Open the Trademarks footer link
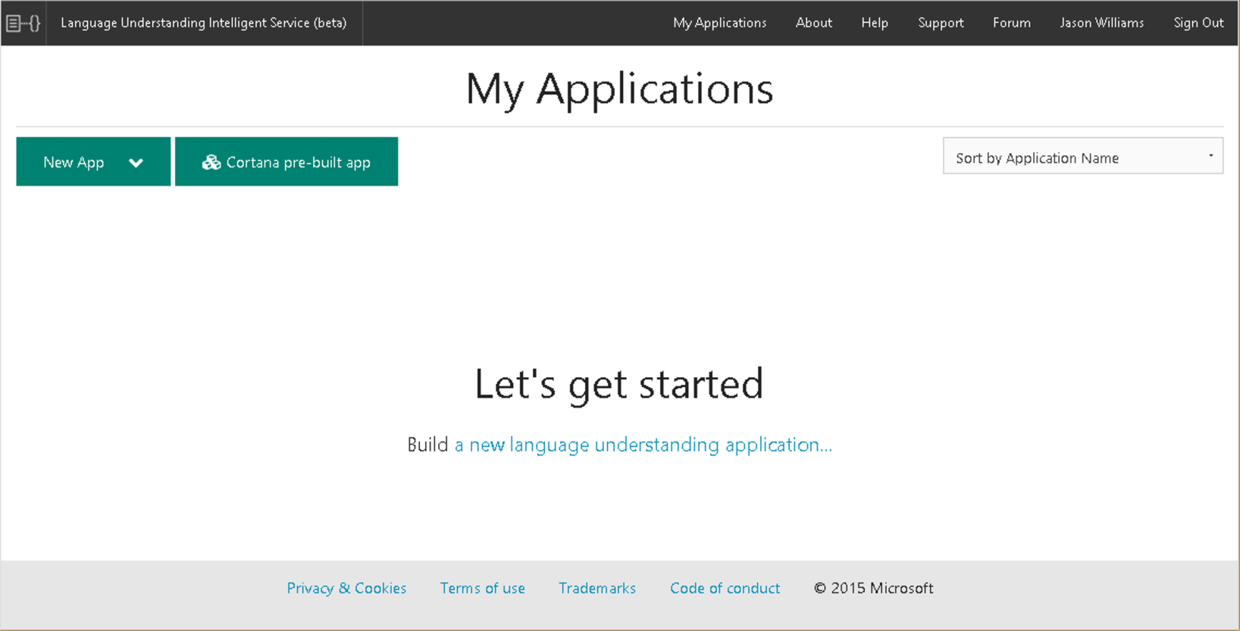The image size is (1240, 631). coord(597,588)
